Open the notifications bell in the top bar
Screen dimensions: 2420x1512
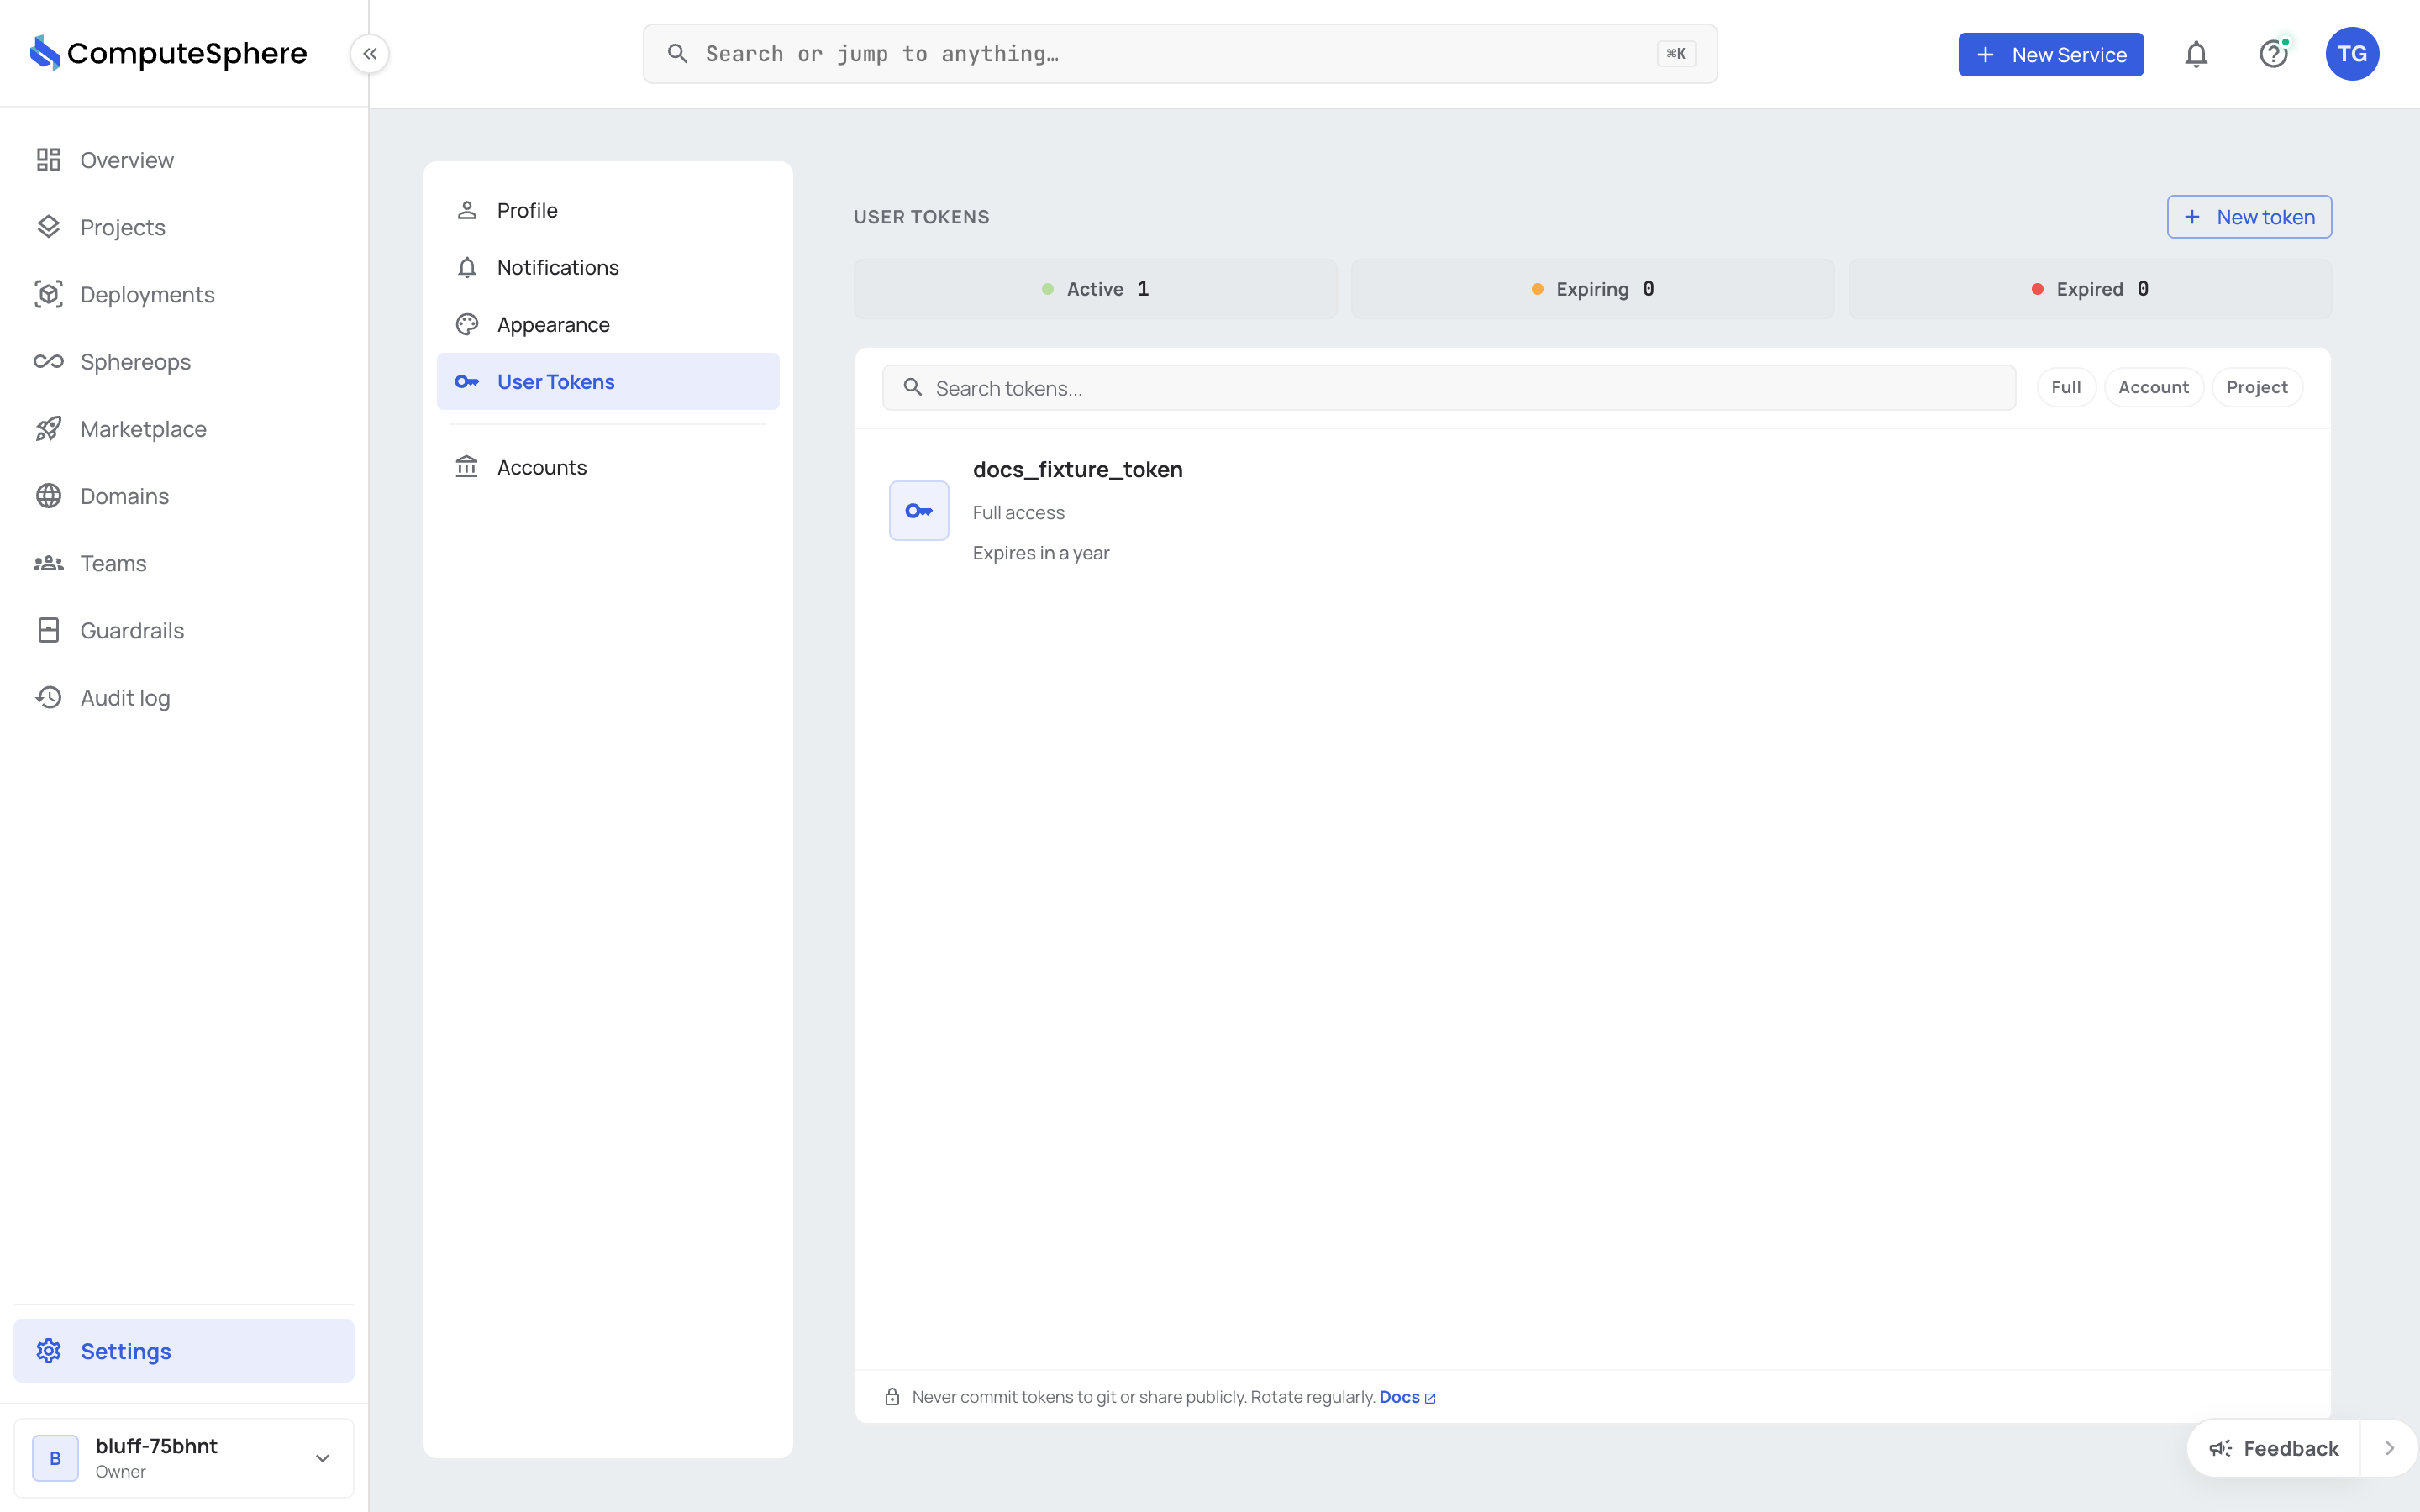(x=2196, y=54)
